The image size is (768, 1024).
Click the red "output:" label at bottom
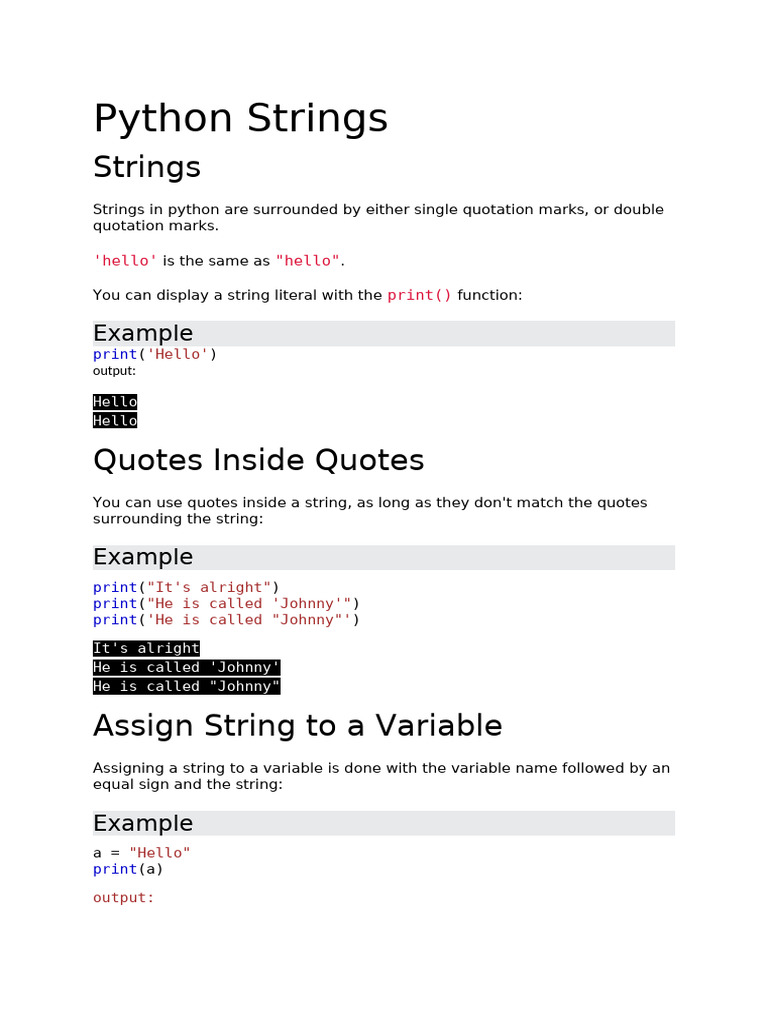point(124,898)
